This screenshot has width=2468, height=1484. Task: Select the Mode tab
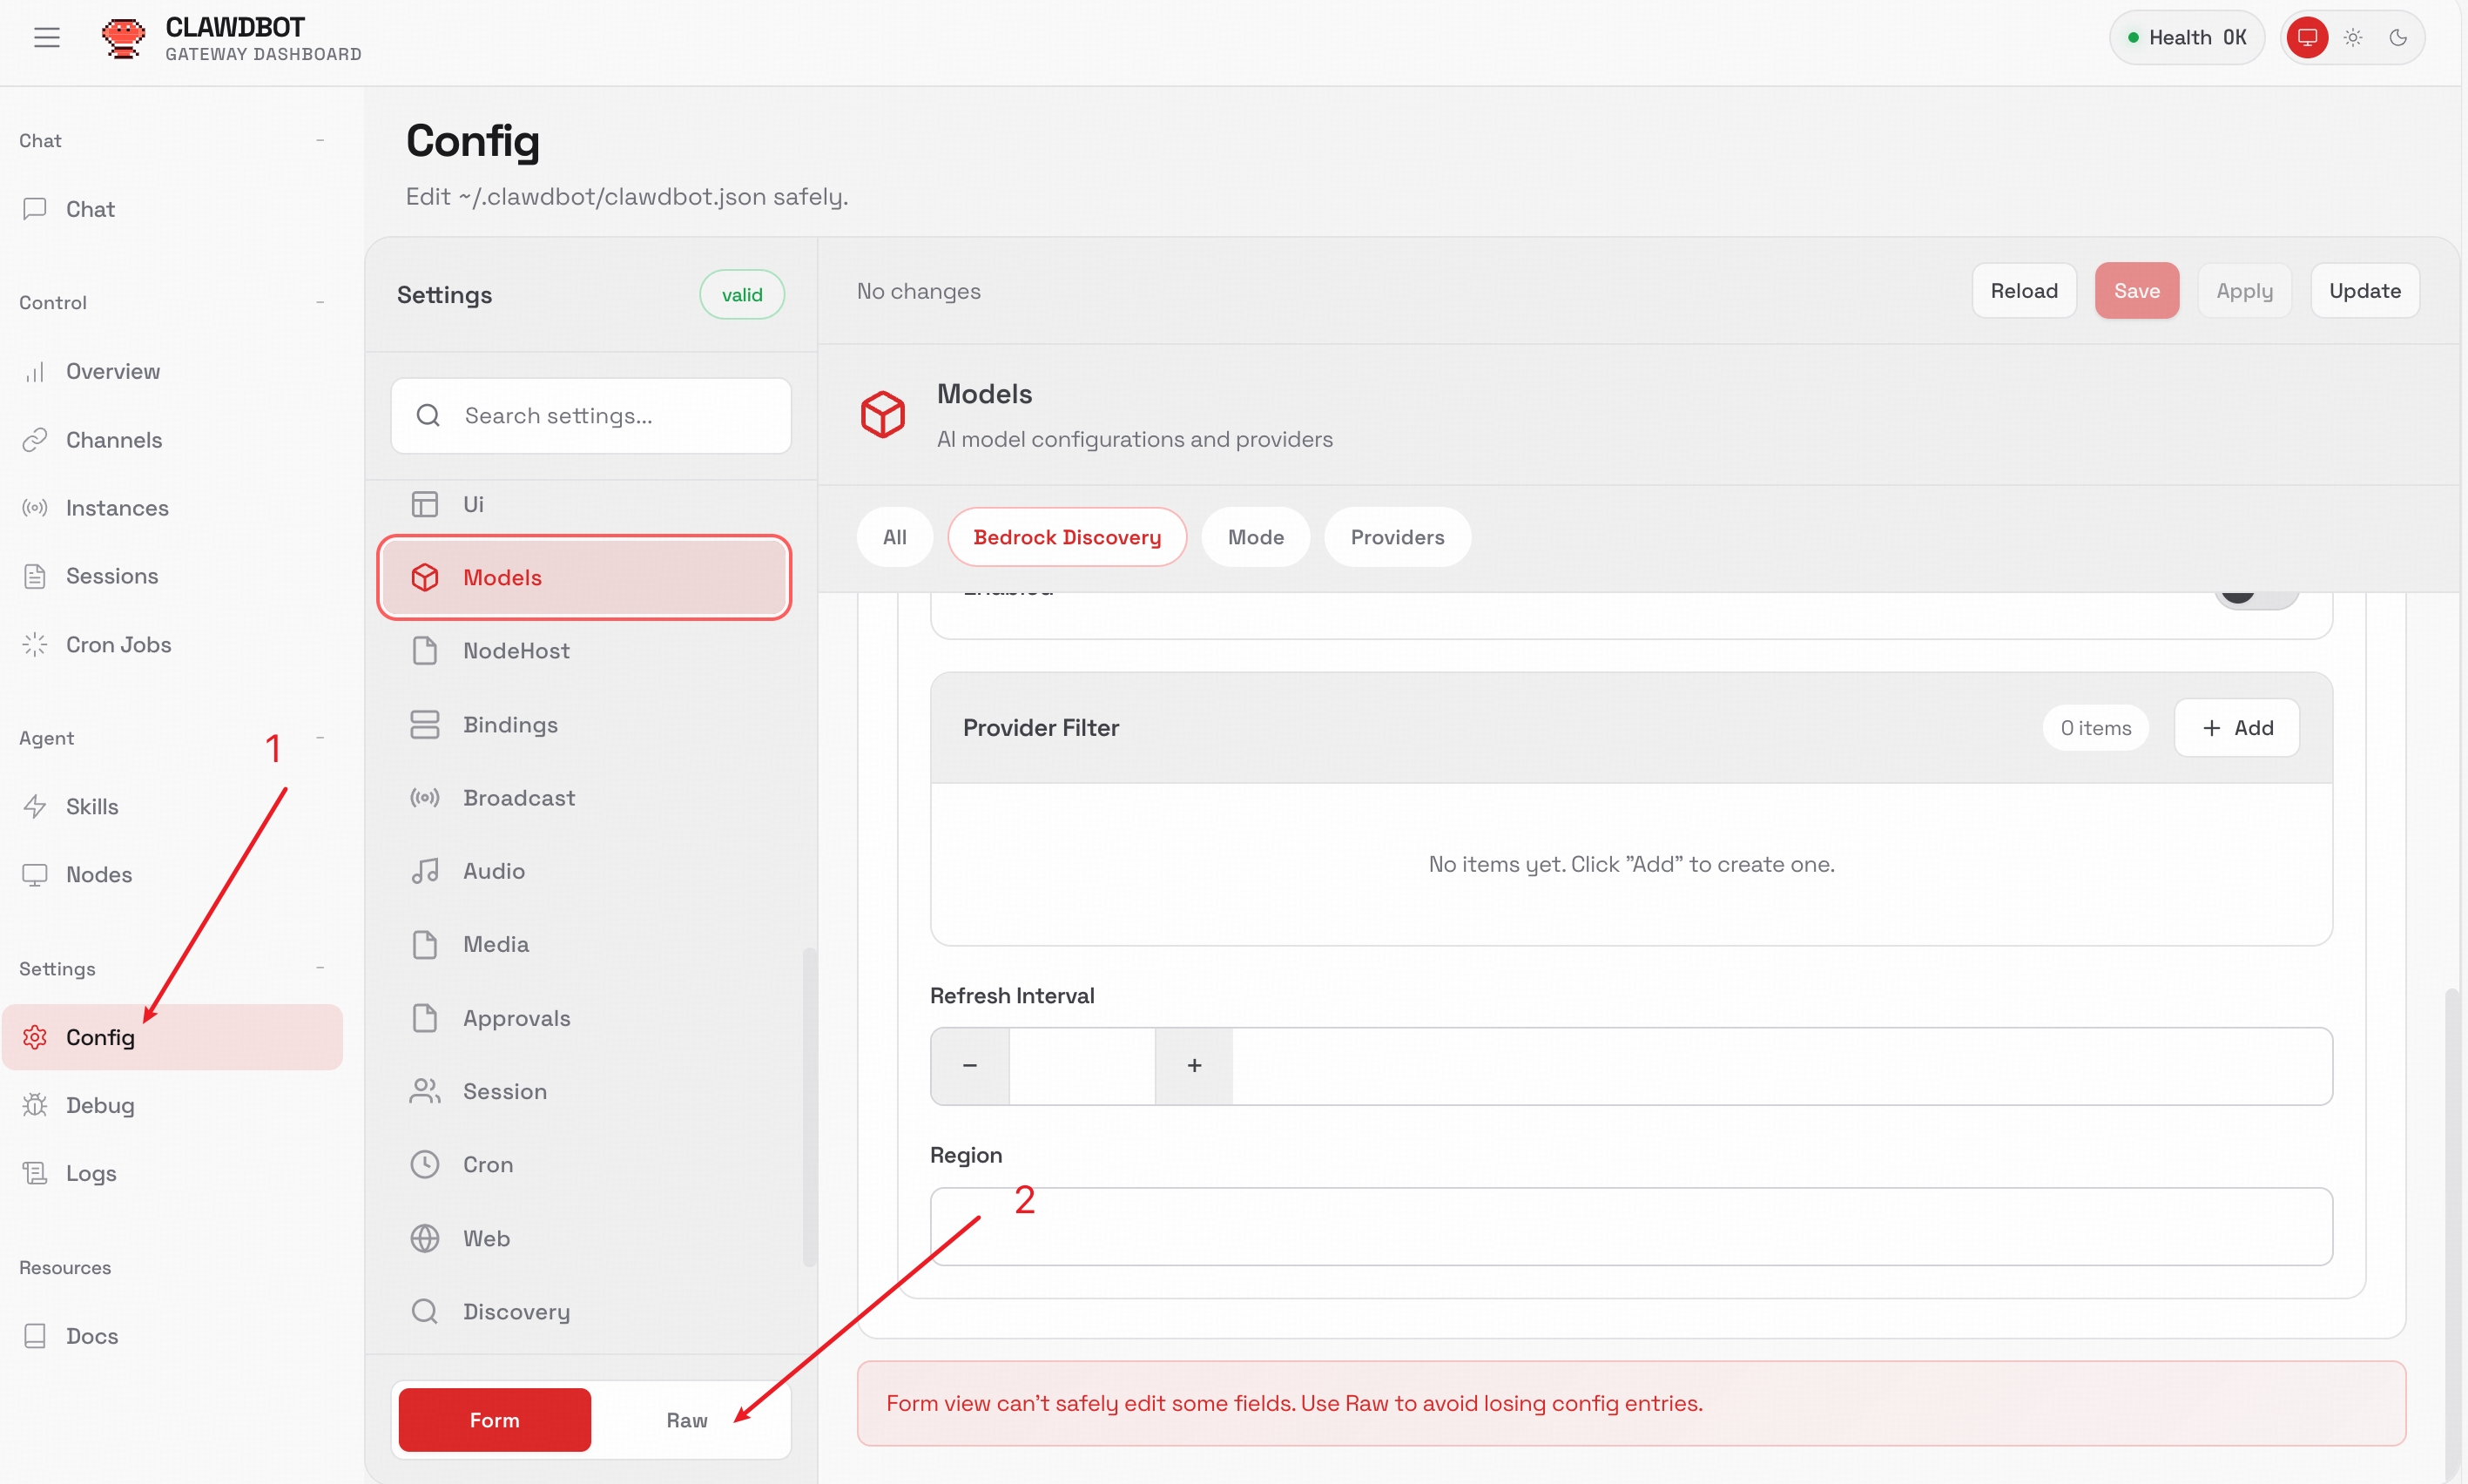click(1255, 537)
